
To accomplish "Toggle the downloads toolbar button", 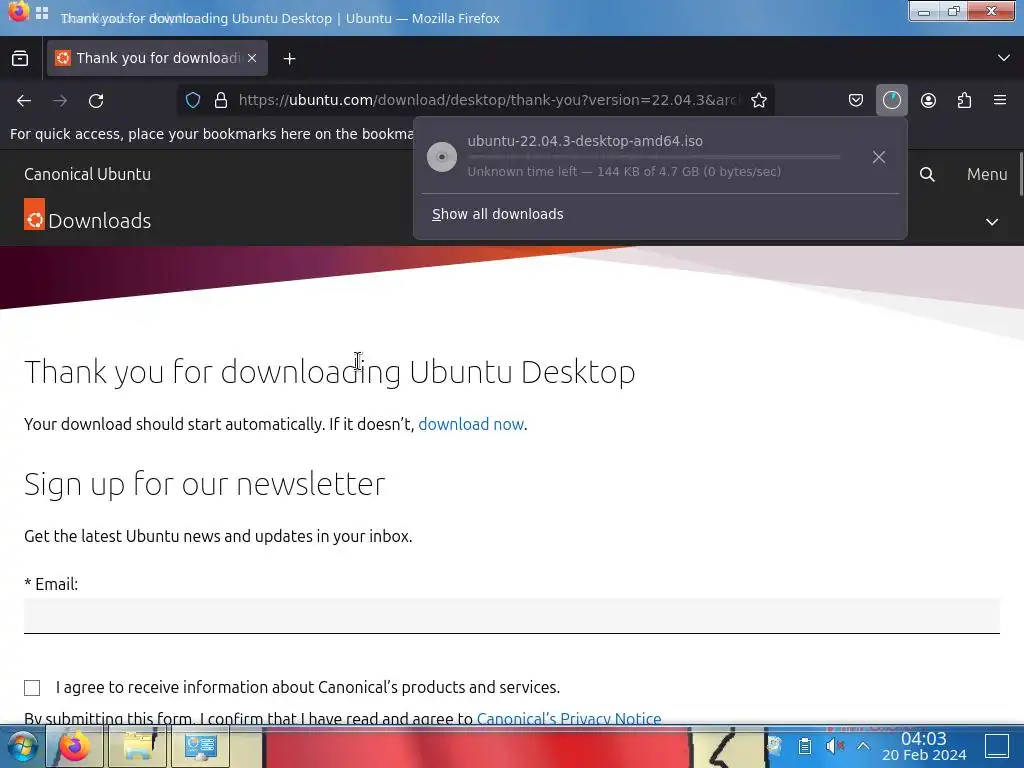I will 891,100.
